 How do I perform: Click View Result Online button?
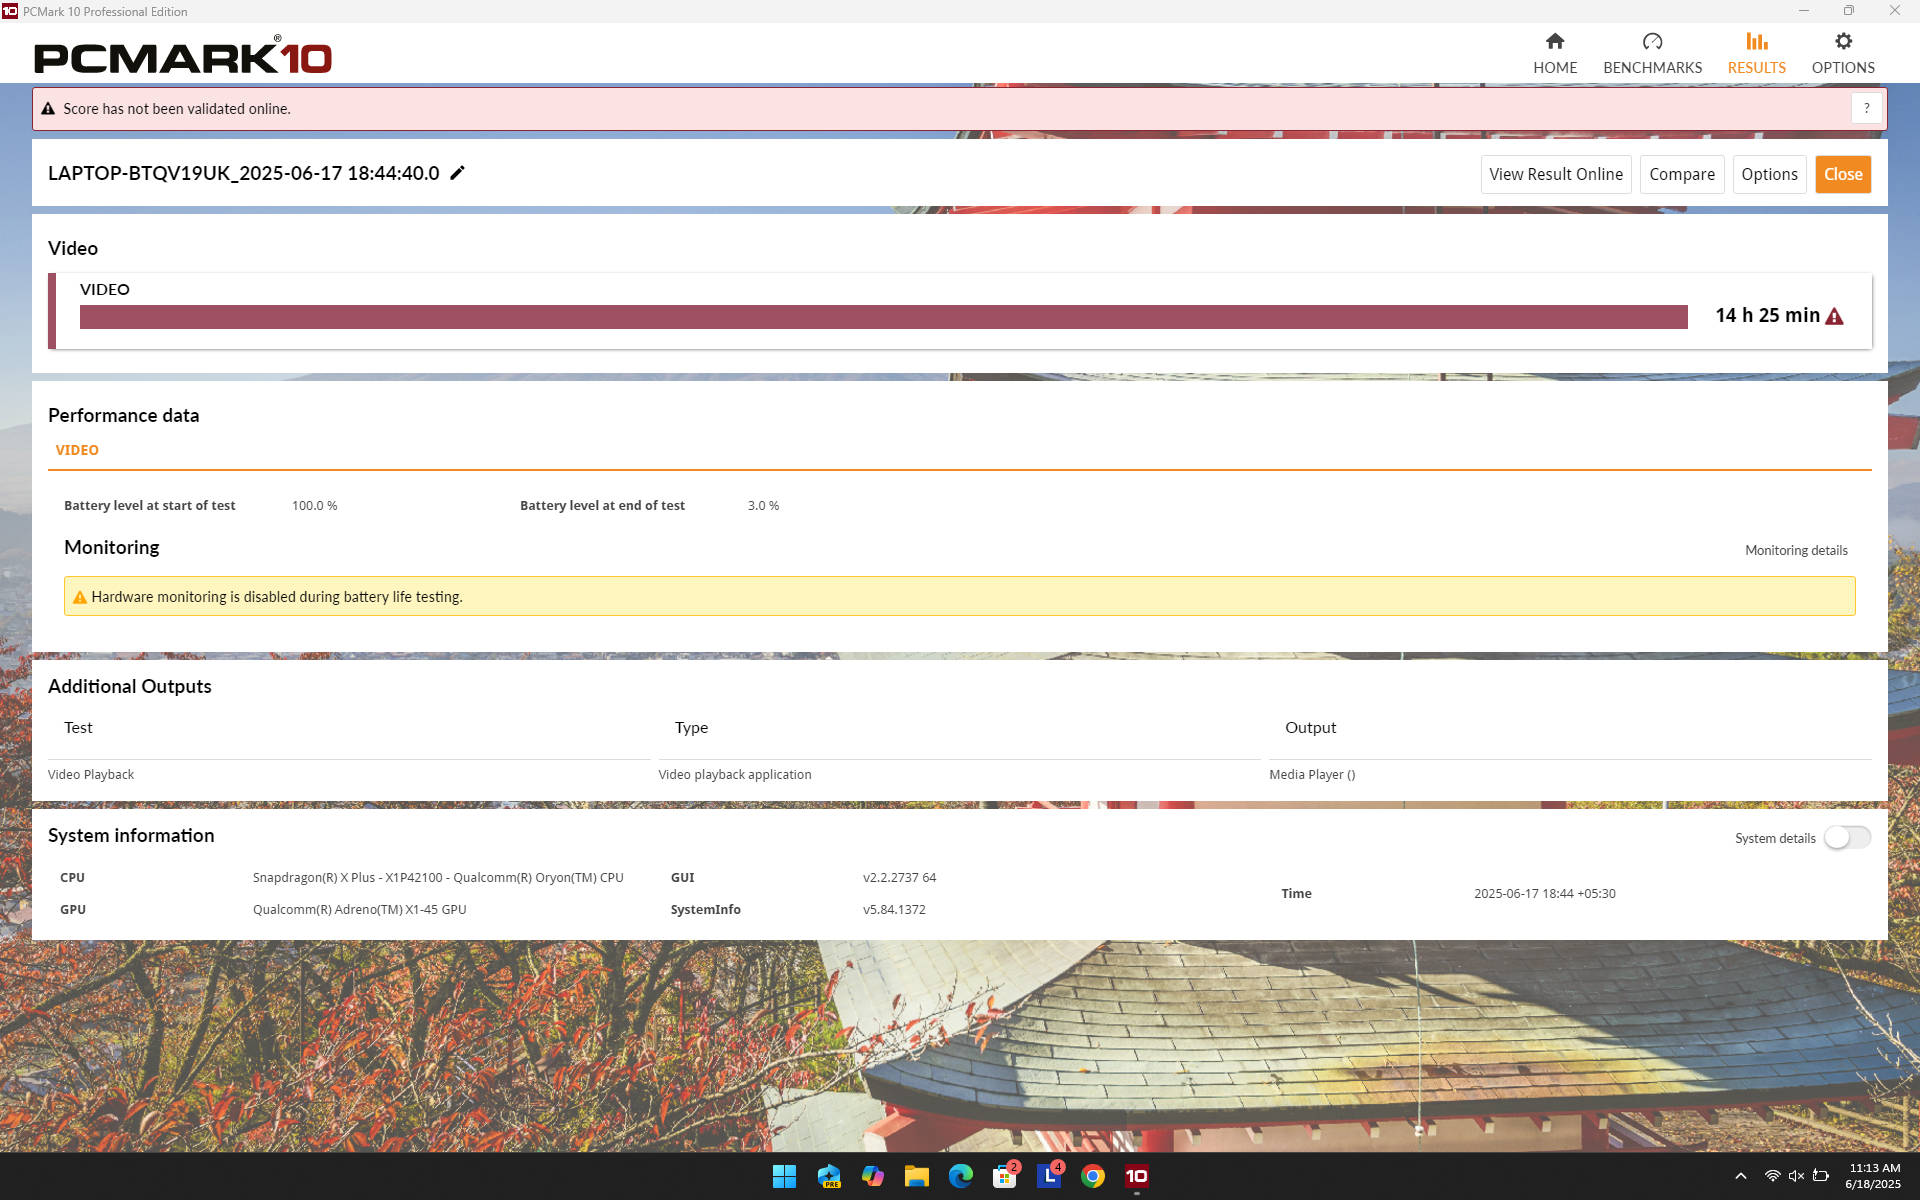(1555, 174)
